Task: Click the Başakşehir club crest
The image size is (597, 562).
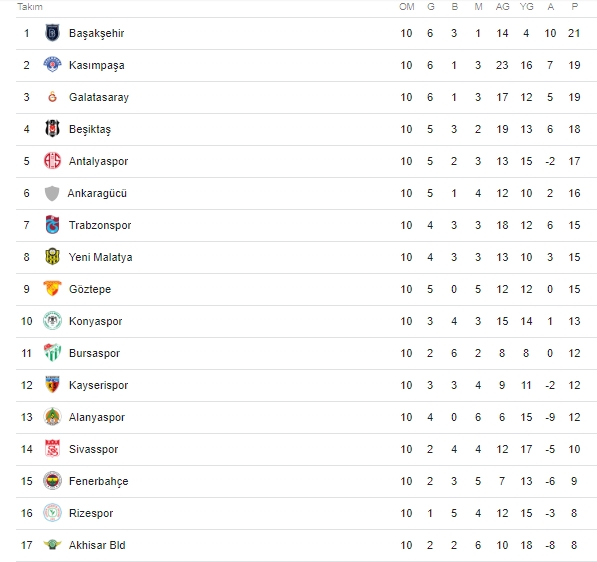Action: click(x=52, y=33)
